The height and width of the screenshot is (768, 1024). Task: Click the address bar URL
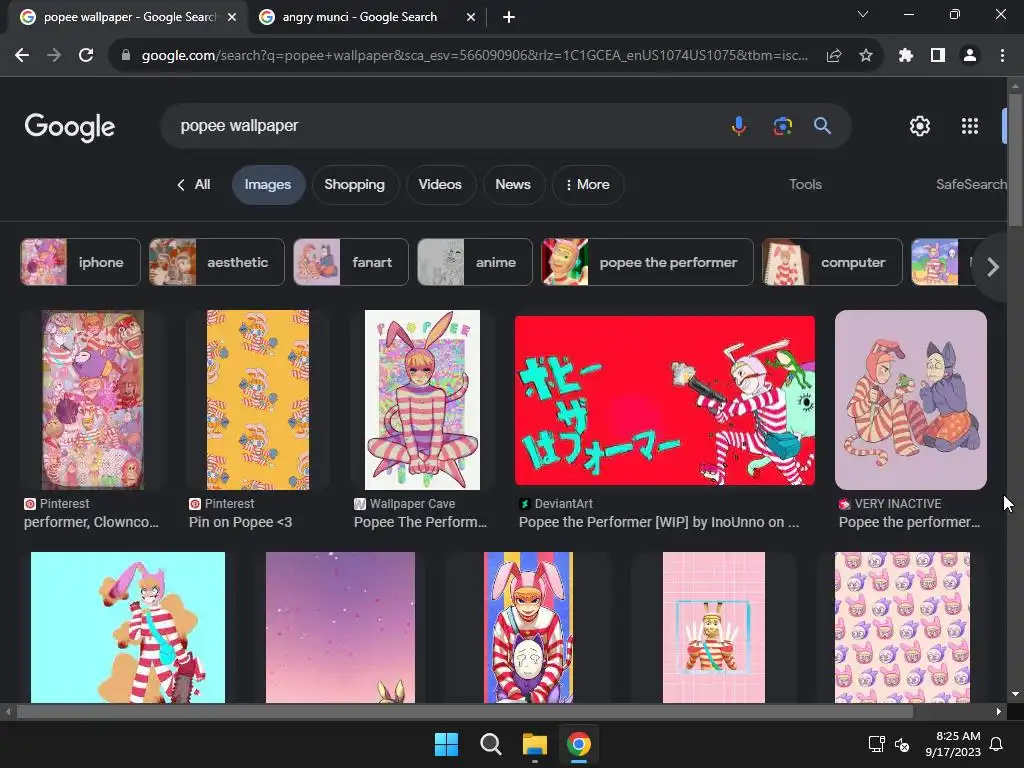point(475,56)
